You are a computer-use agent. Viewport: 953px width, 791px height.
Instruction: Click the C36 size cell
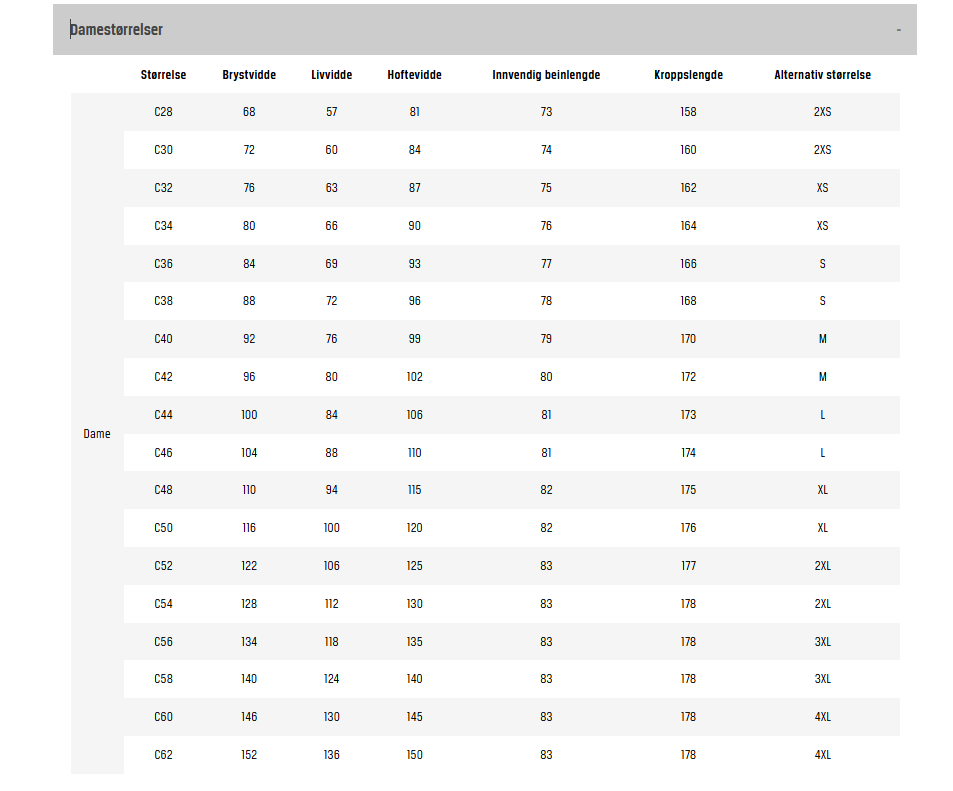(x=163, y=264)
